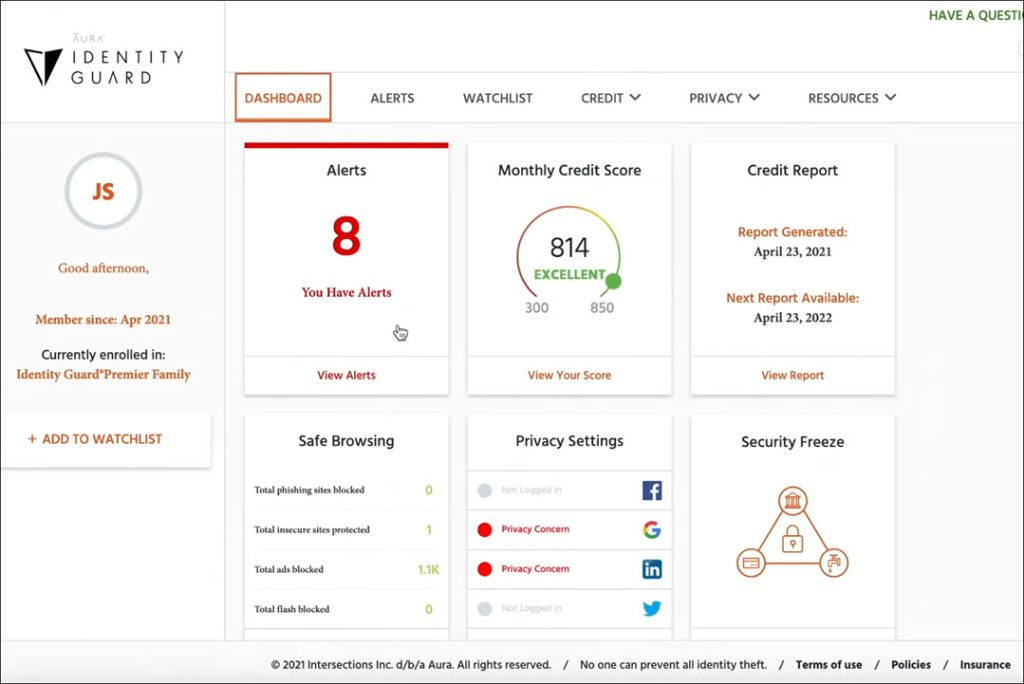Open the Dashboard tab

(x=283, y=97)
